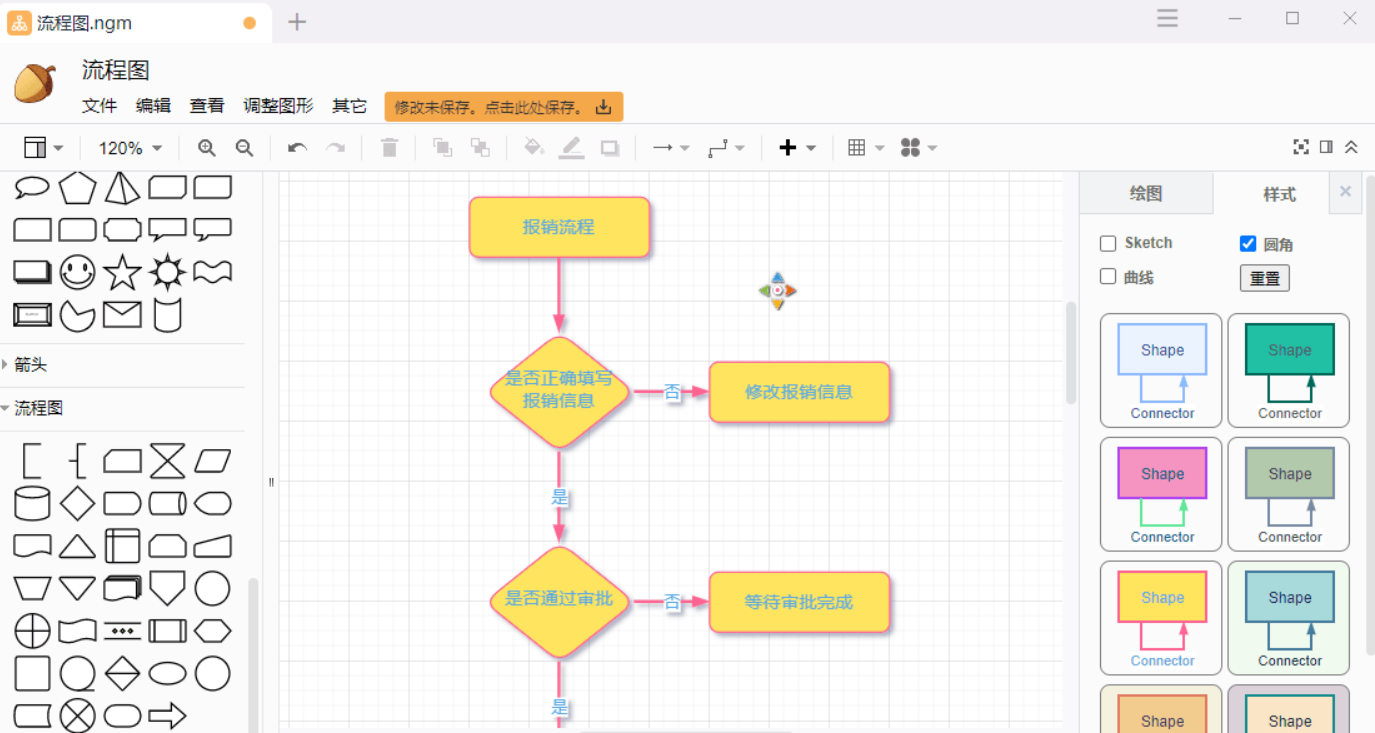Select the circle-with-cross OR flowchart shape
1375x733 pixels.
[32, 631]
